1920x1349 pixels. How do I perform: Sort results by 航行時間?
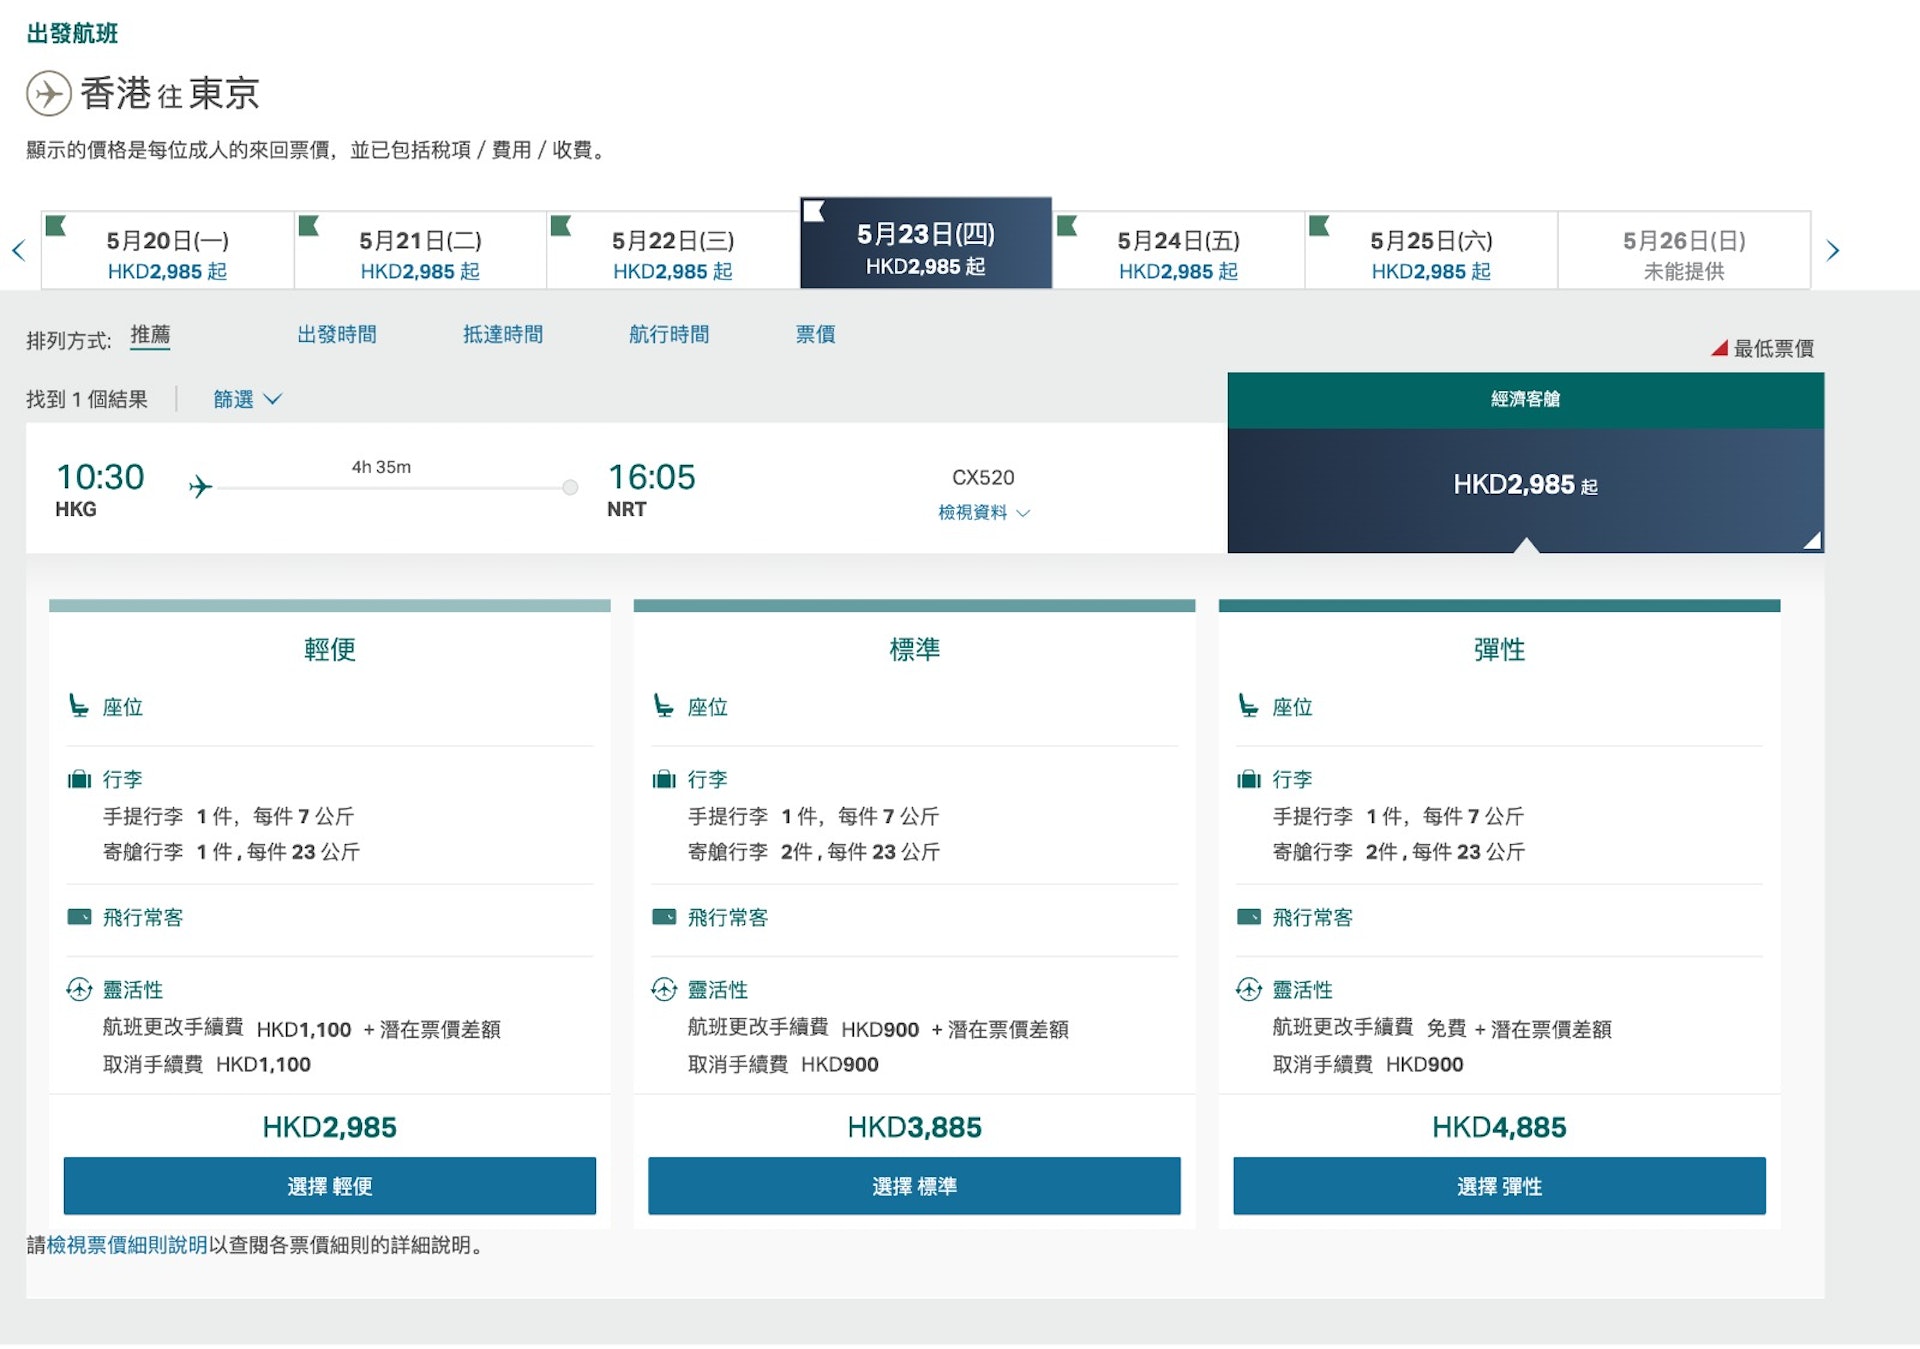point(669,334)
